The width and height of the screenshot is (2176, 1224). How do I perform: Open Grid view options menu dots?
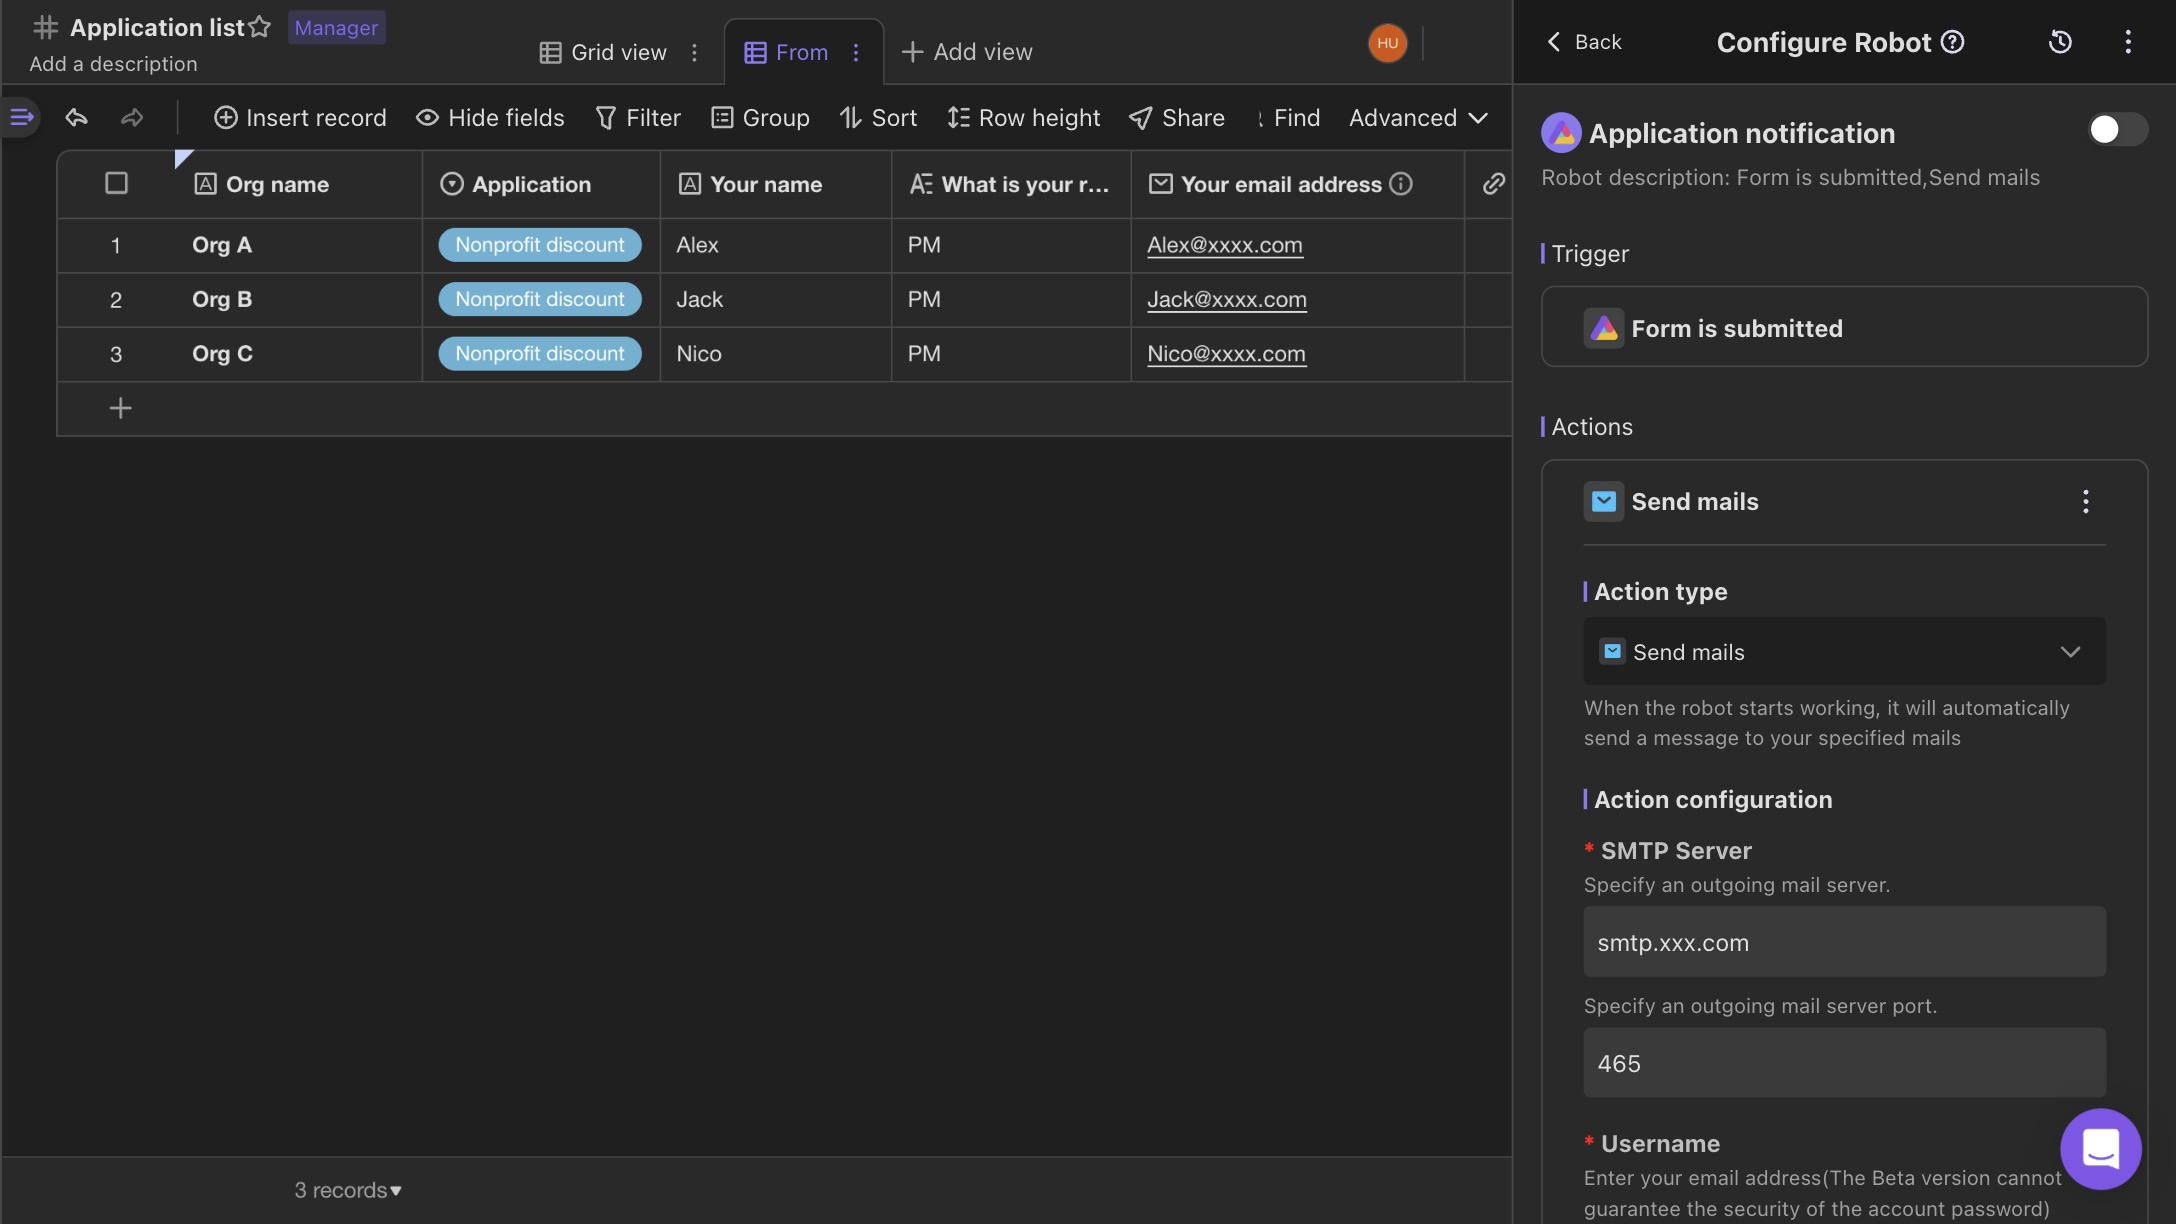(x=694, y=52)
